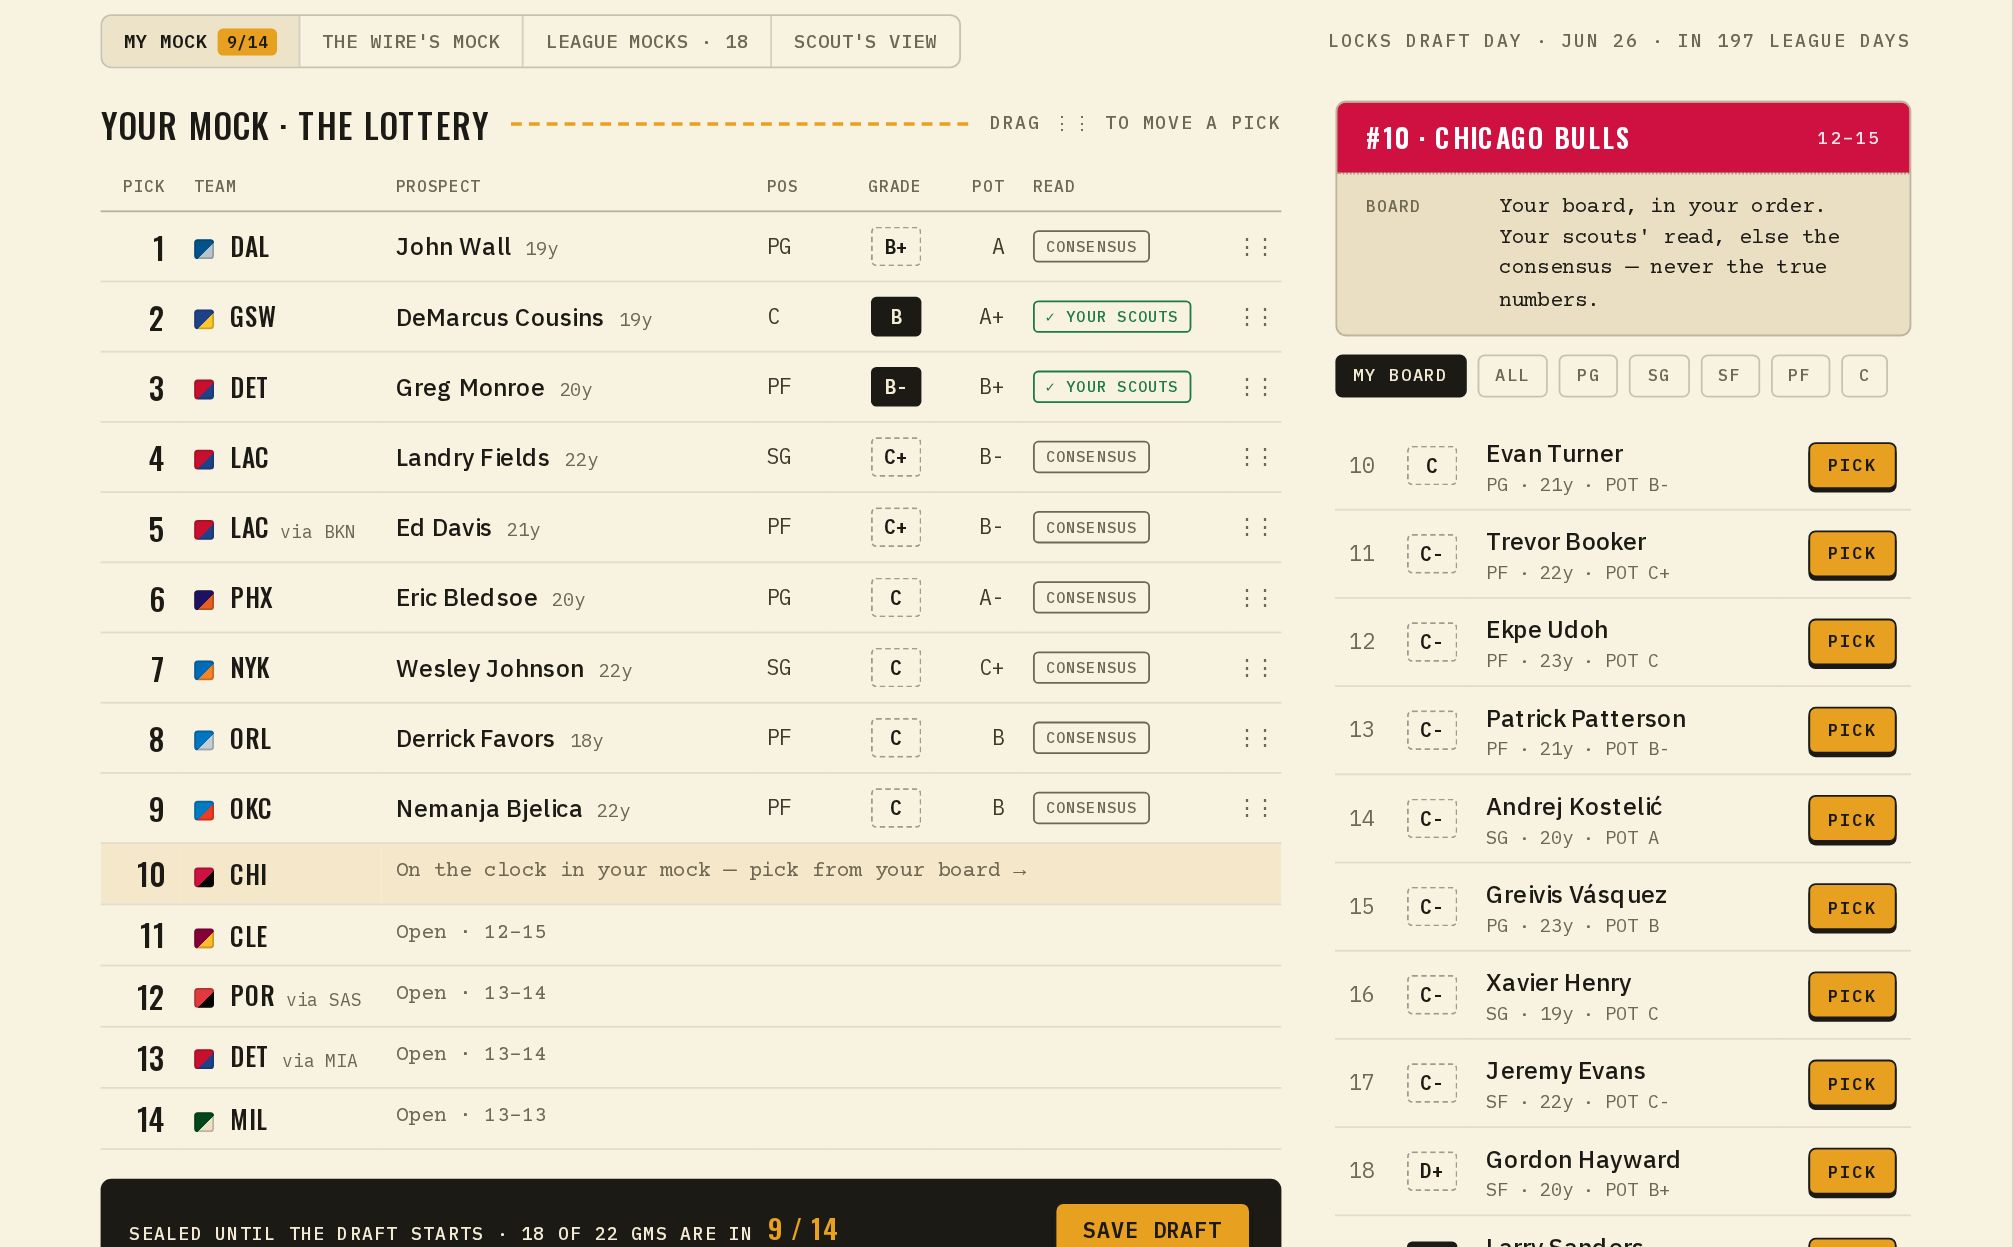
Task: Click the ORL team logo
Action: tap(204, 740)
